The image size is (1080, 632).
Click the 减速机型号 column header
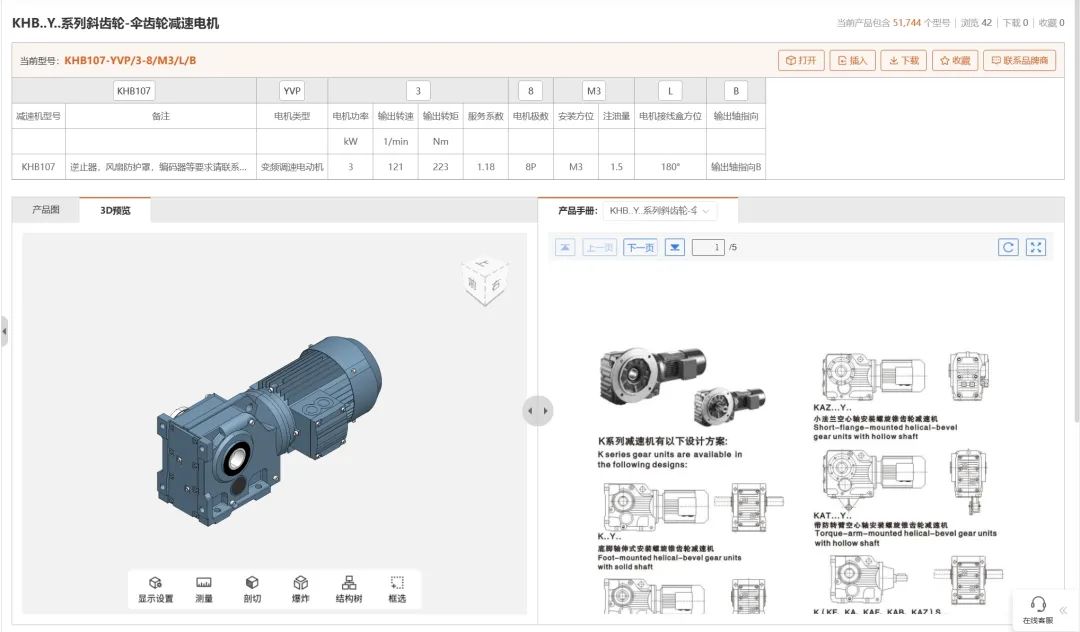click(39, 116)
